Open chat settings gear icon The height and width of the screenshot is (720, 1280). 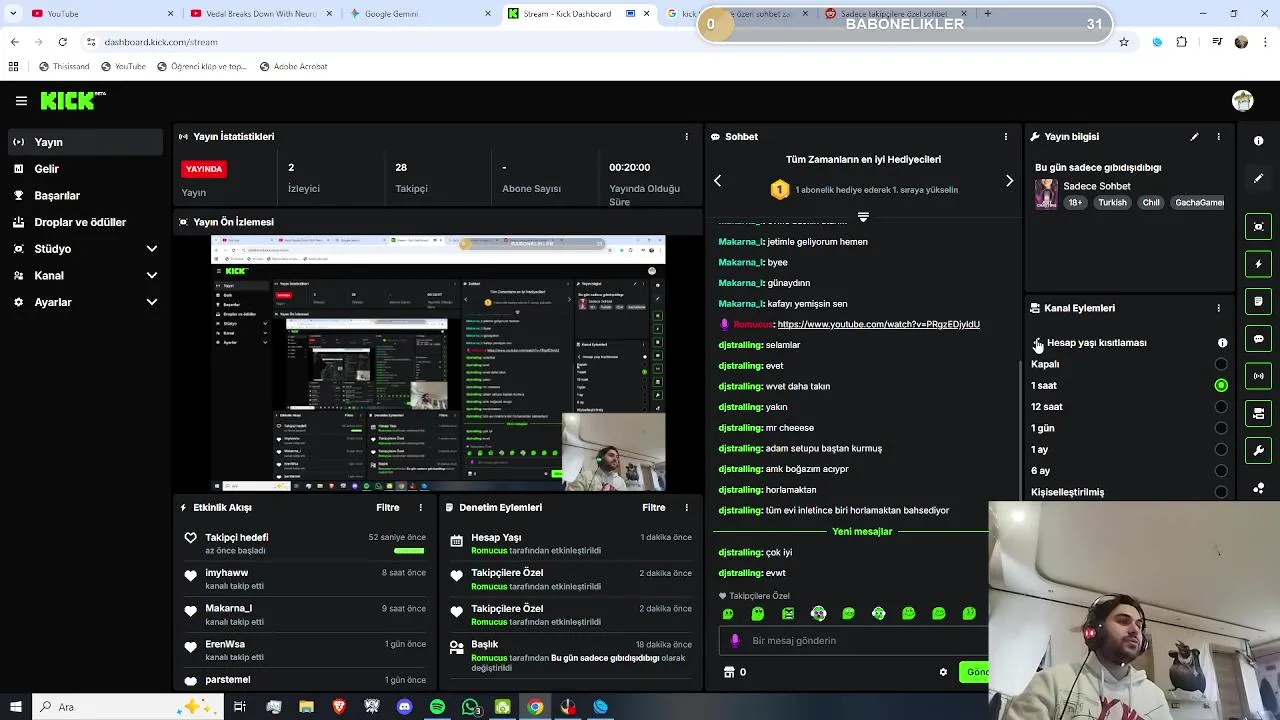point(943,672)
